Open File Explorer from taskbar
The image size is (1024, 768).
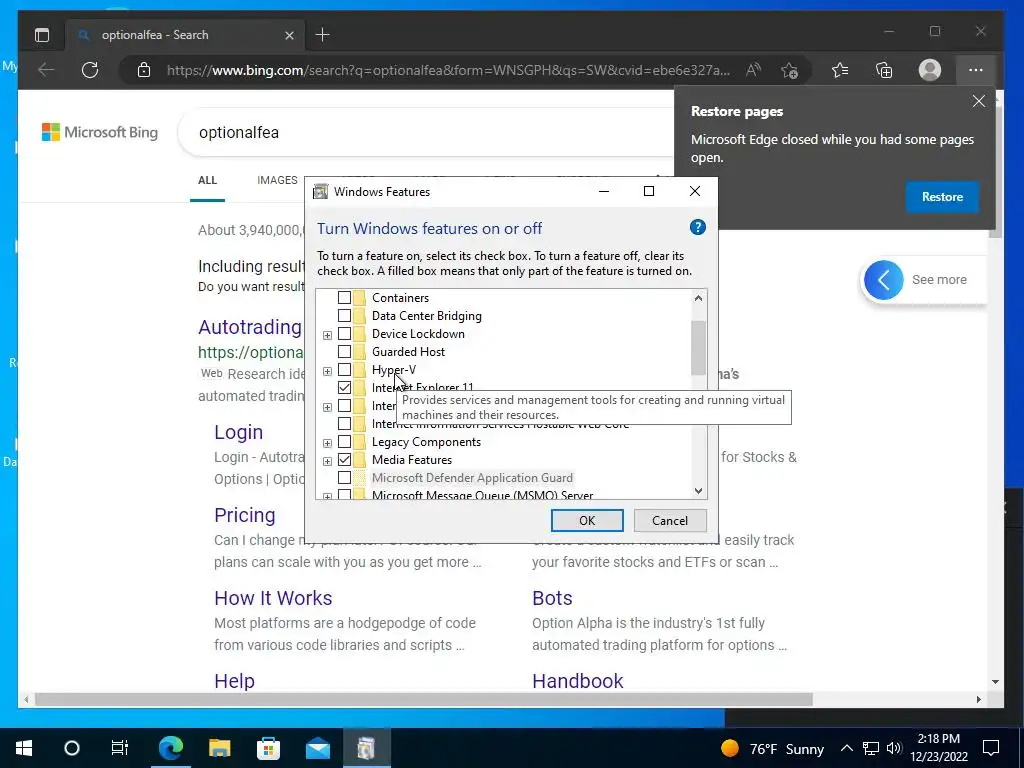pos(219,748)
